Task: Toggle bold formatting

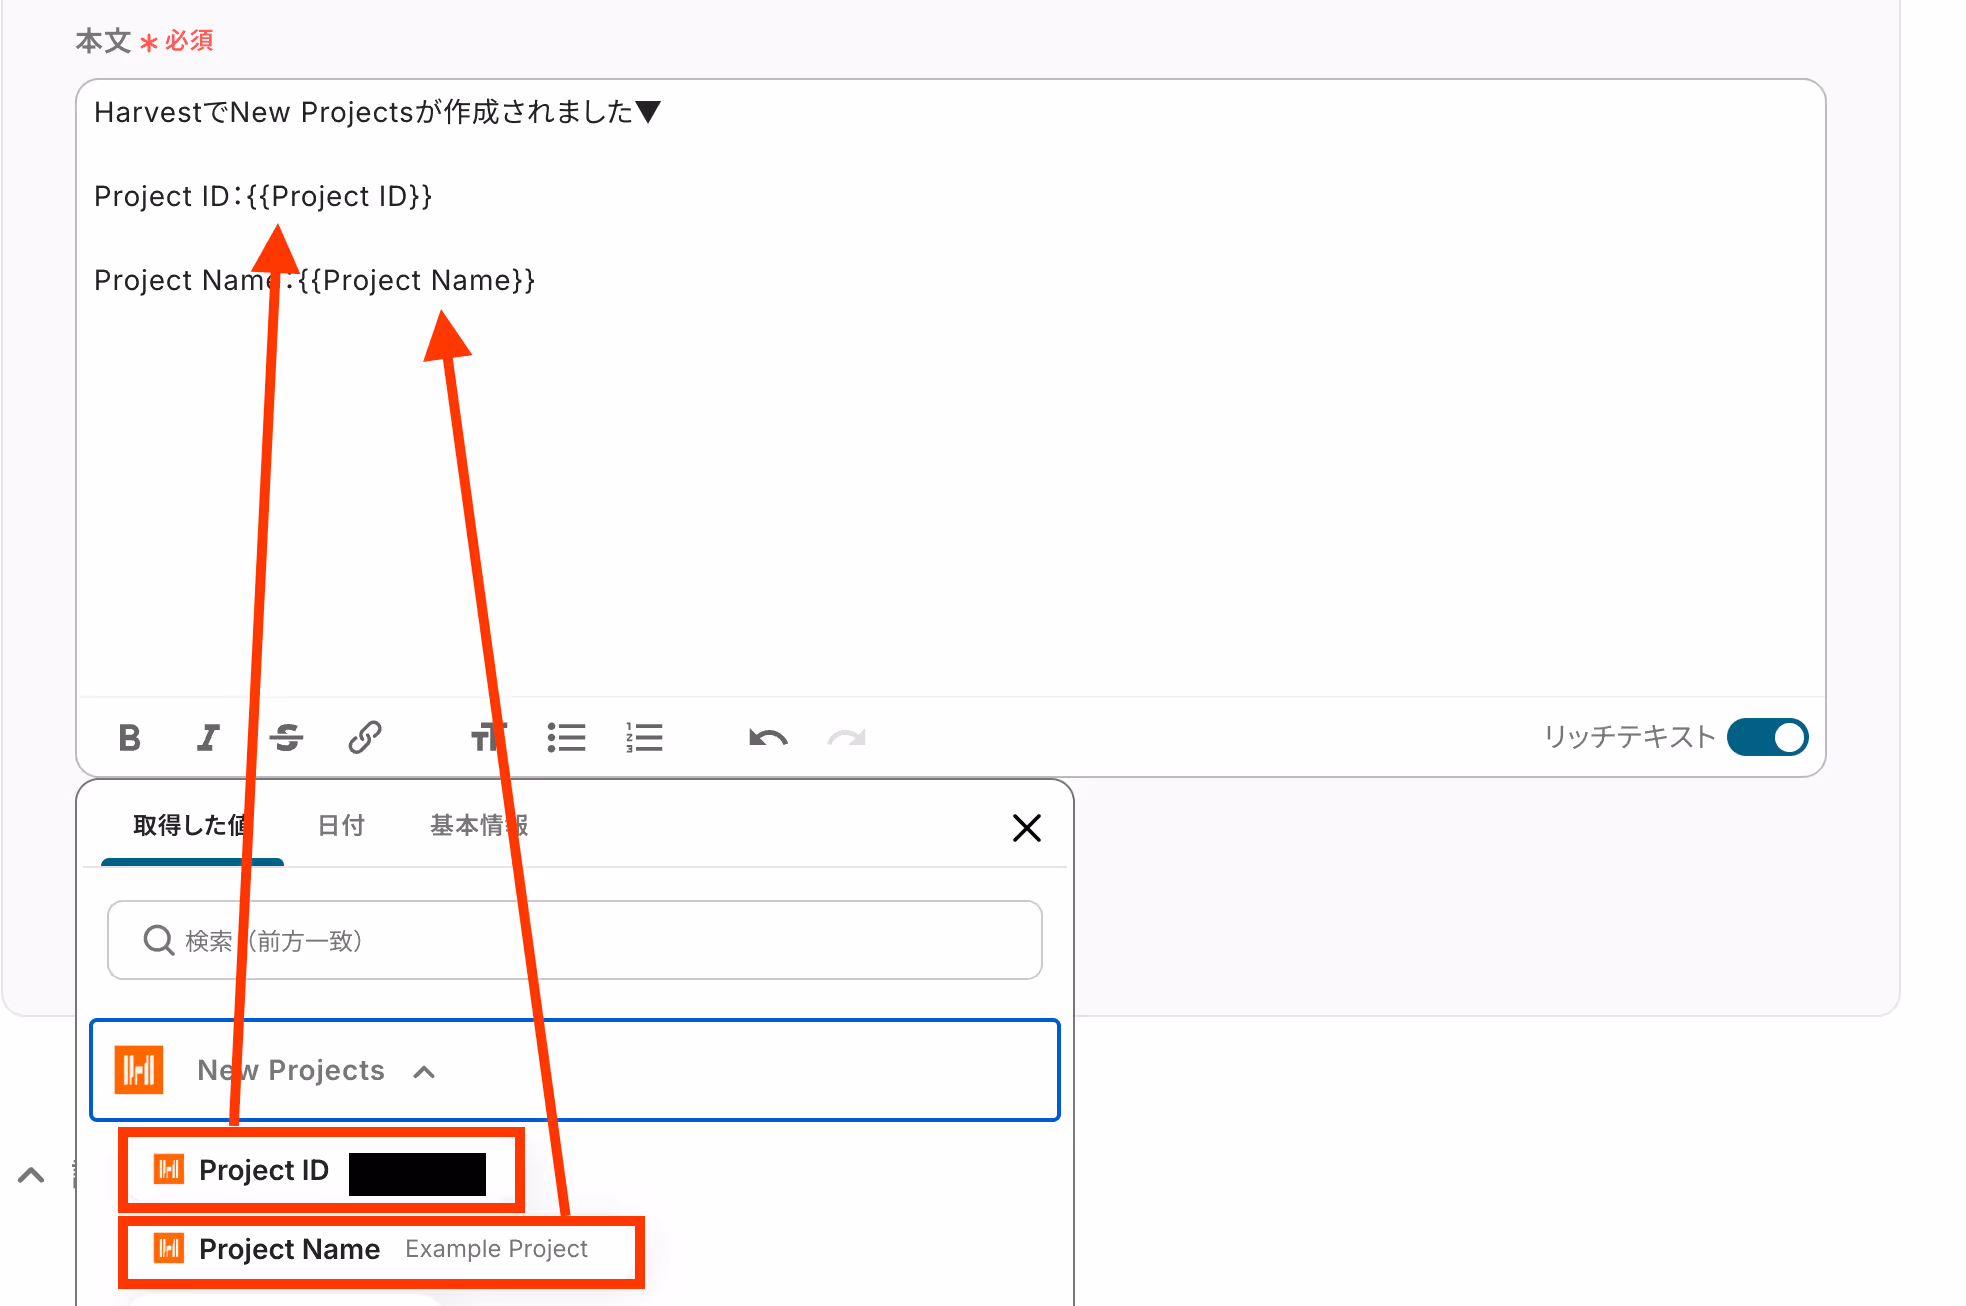Action: click(129, 738)
